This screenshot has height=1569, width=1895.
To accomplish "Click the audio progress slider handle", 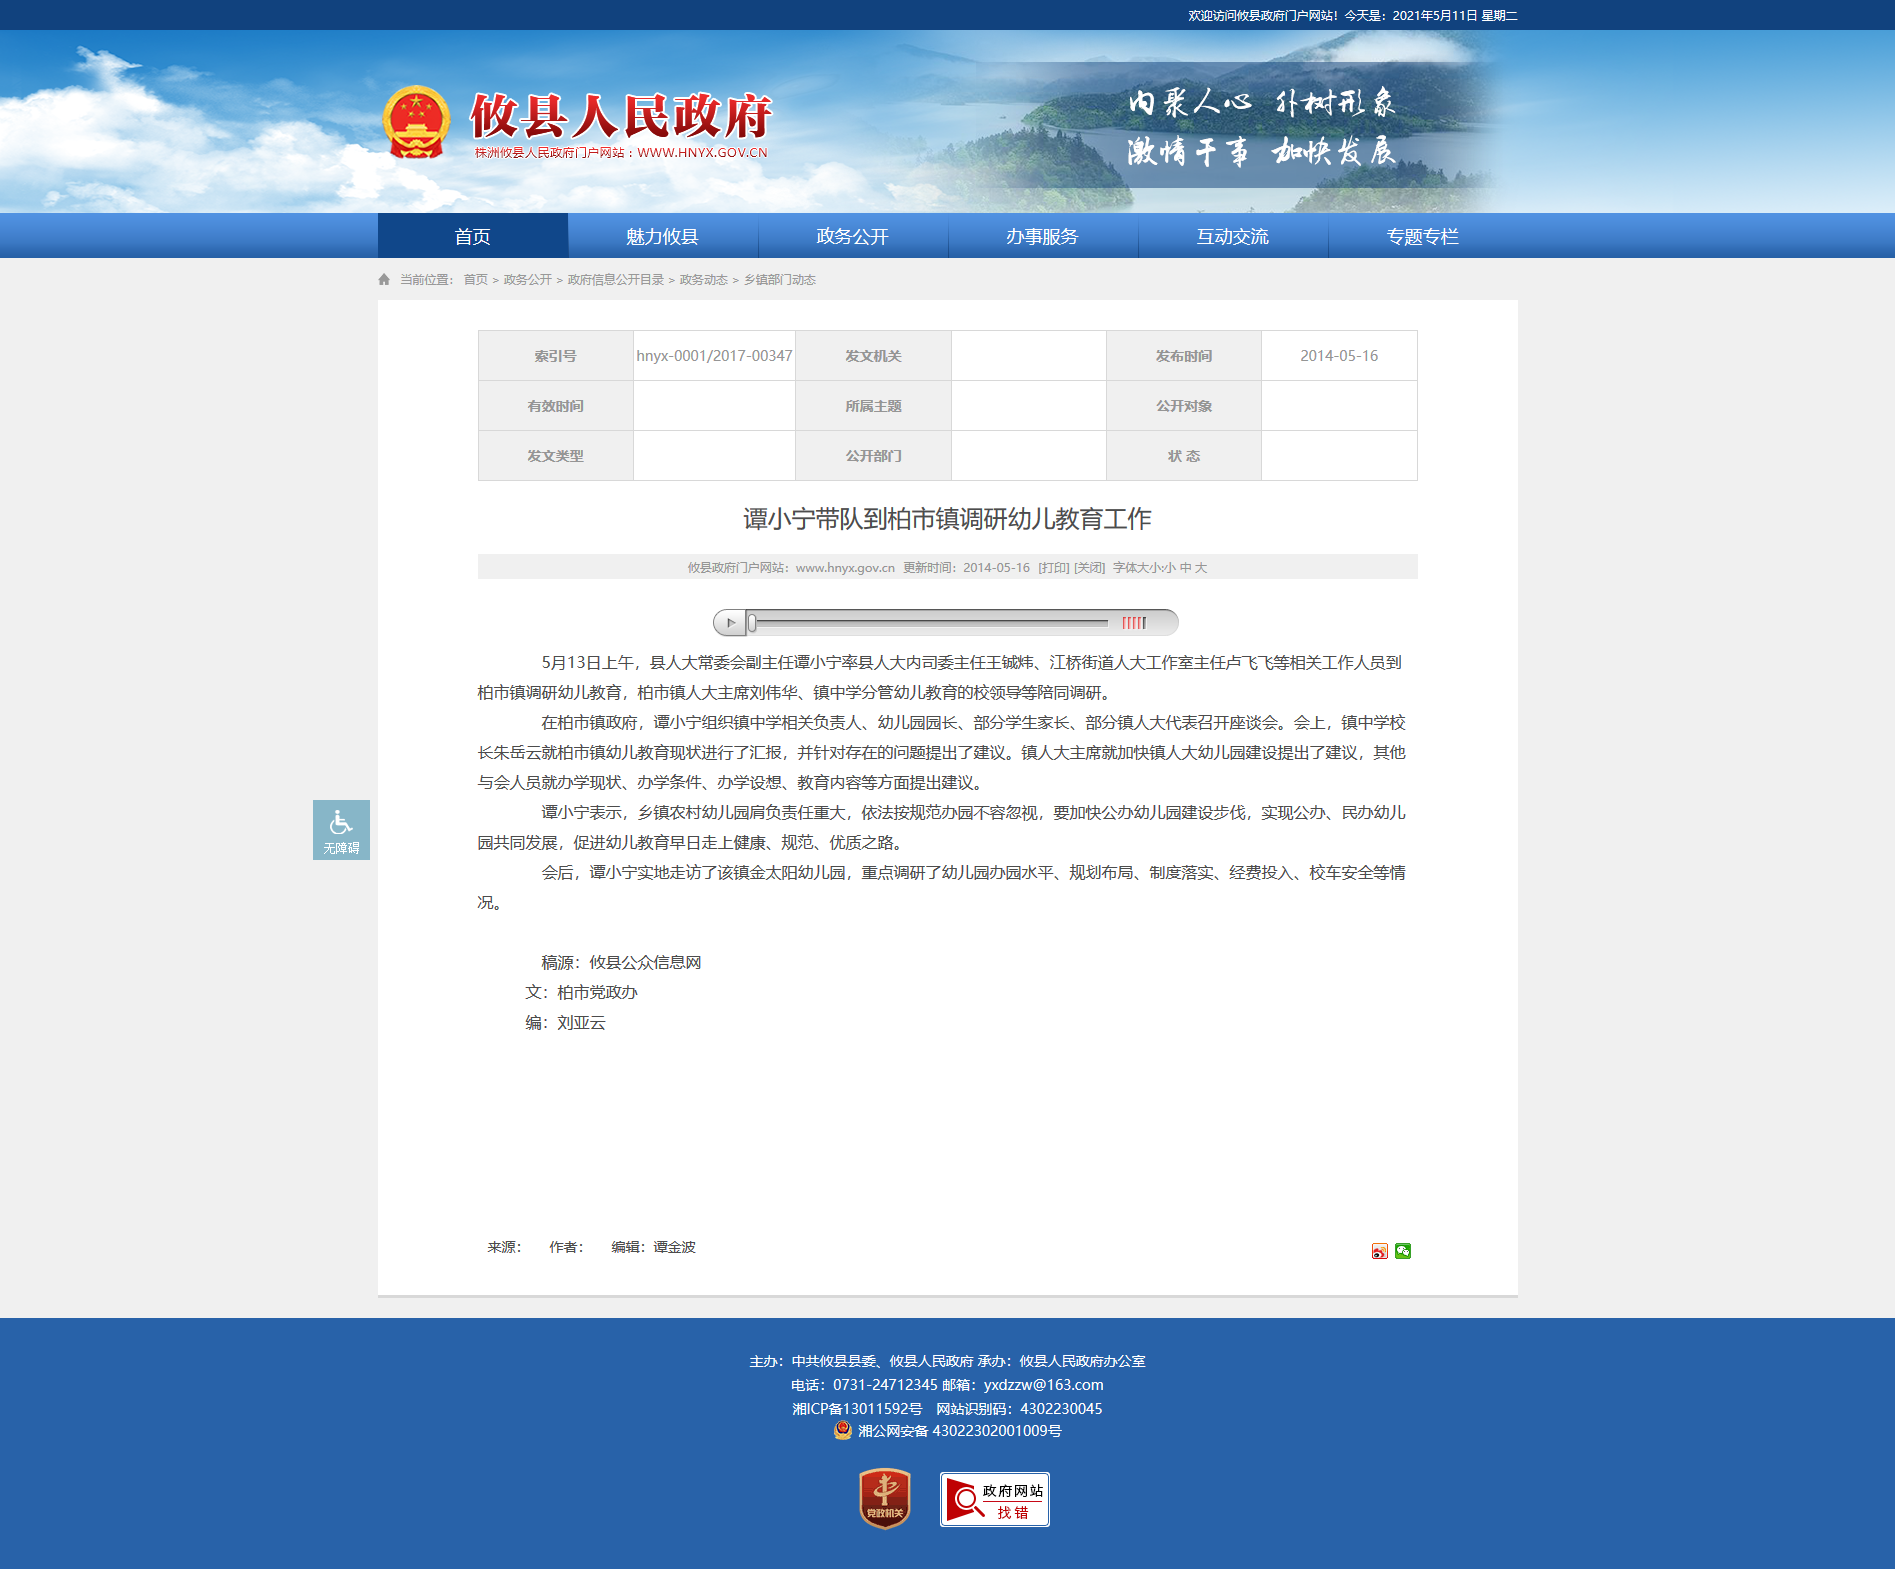I will (752, 623).
